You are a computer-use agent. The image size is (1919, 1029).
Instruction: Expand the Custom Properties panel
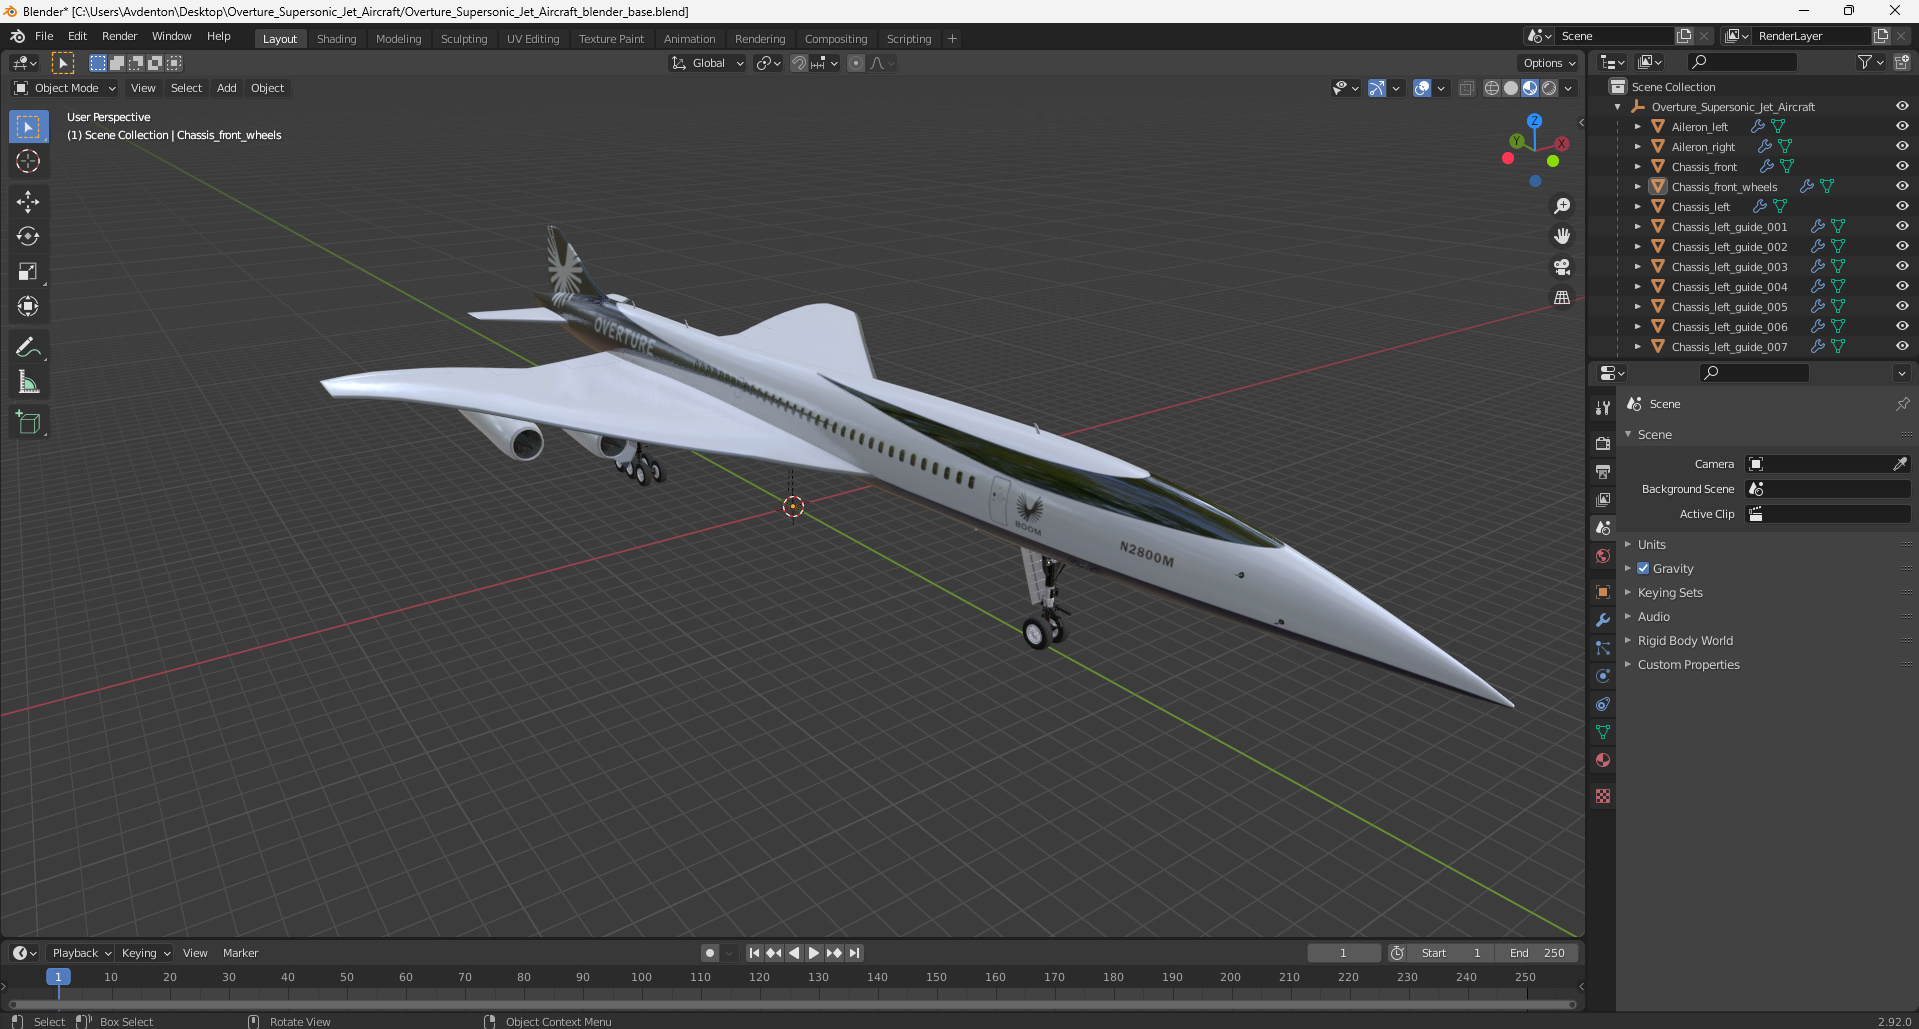(1688, 664)
